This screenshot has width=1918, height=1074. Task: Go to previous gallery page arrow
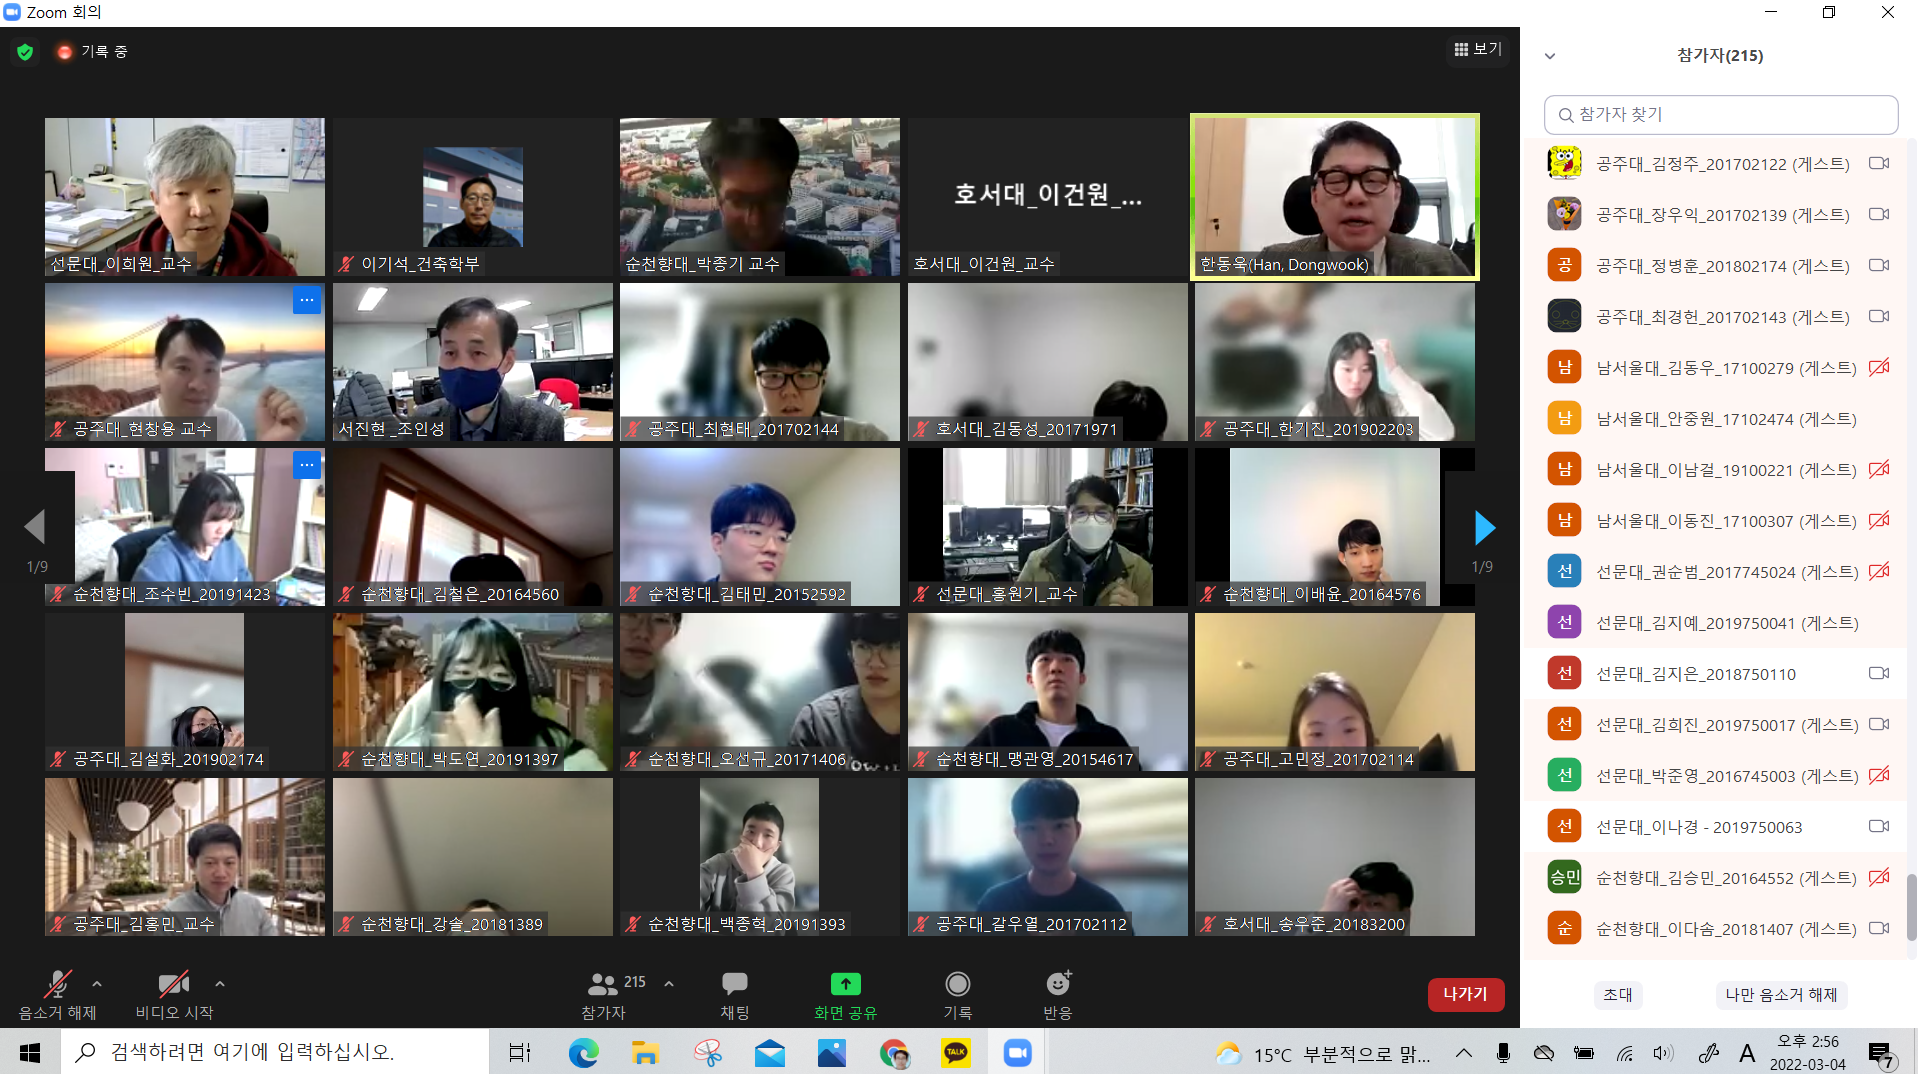tap(35, 527)
